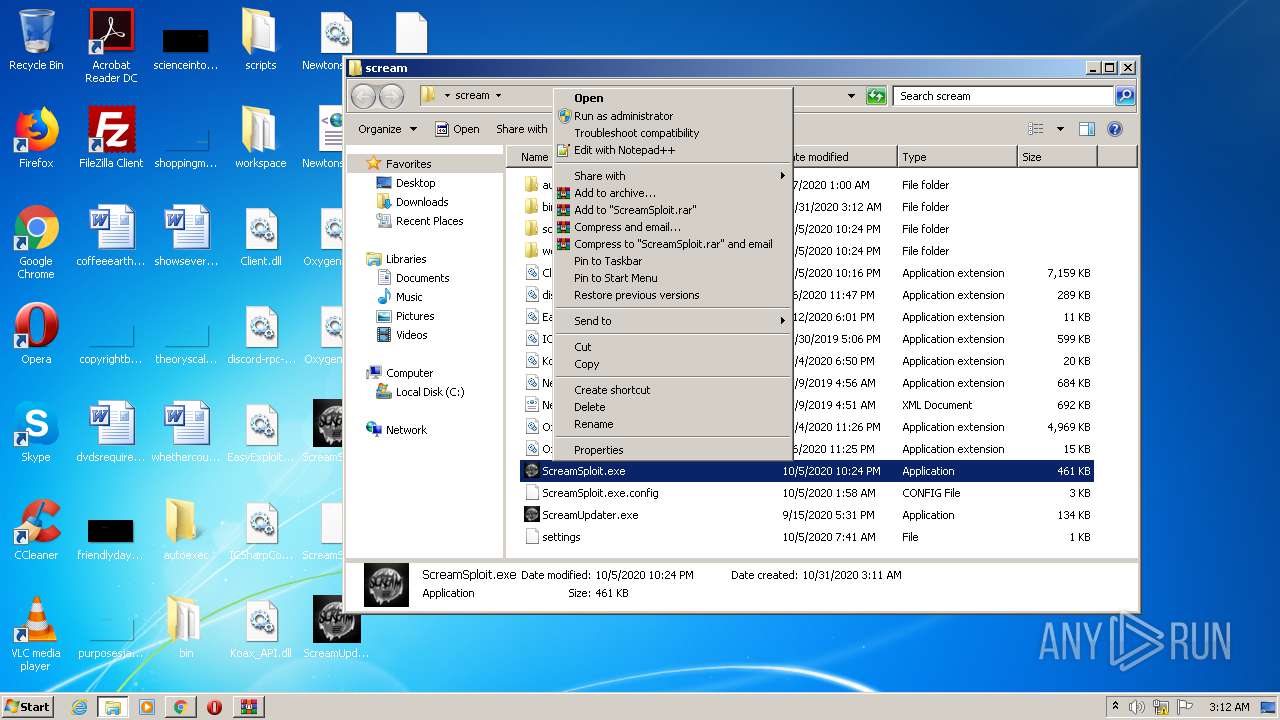
Task: Choose Add to "ScreamSploit.rar"
Action: pyautogui.click(x=673, y=210)
